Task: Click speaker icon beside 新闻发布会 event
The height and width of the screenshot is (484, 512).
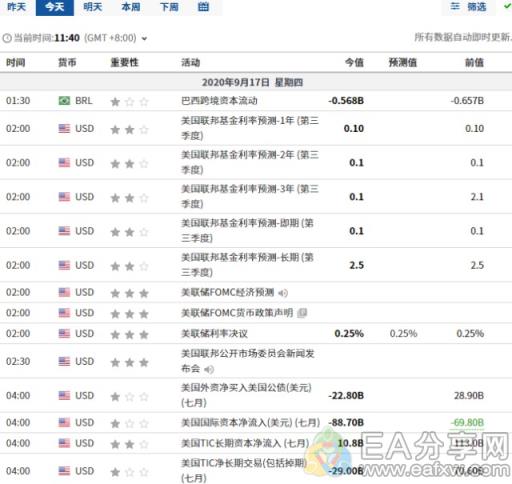Action: [x=209, y=369]
